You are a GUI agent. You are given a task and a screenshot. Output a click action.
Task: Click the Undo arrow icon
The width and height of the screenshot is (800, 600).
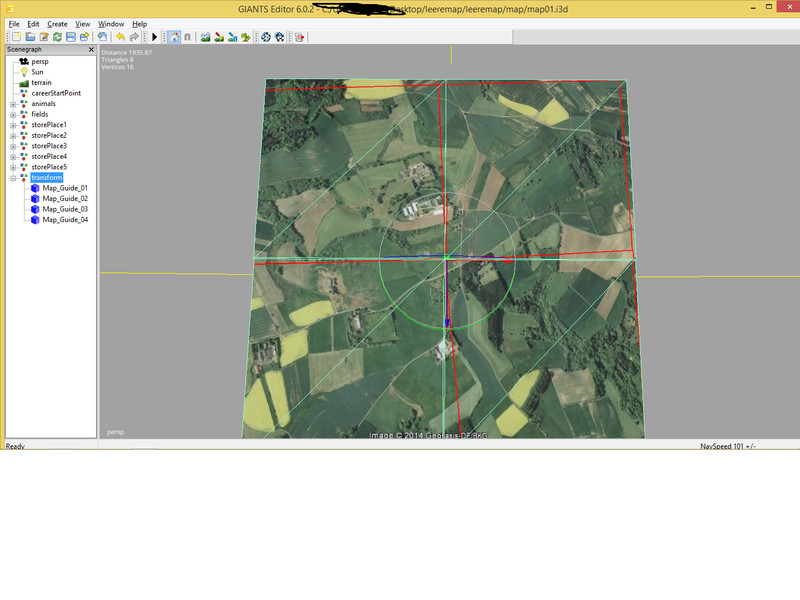(120, 37)
